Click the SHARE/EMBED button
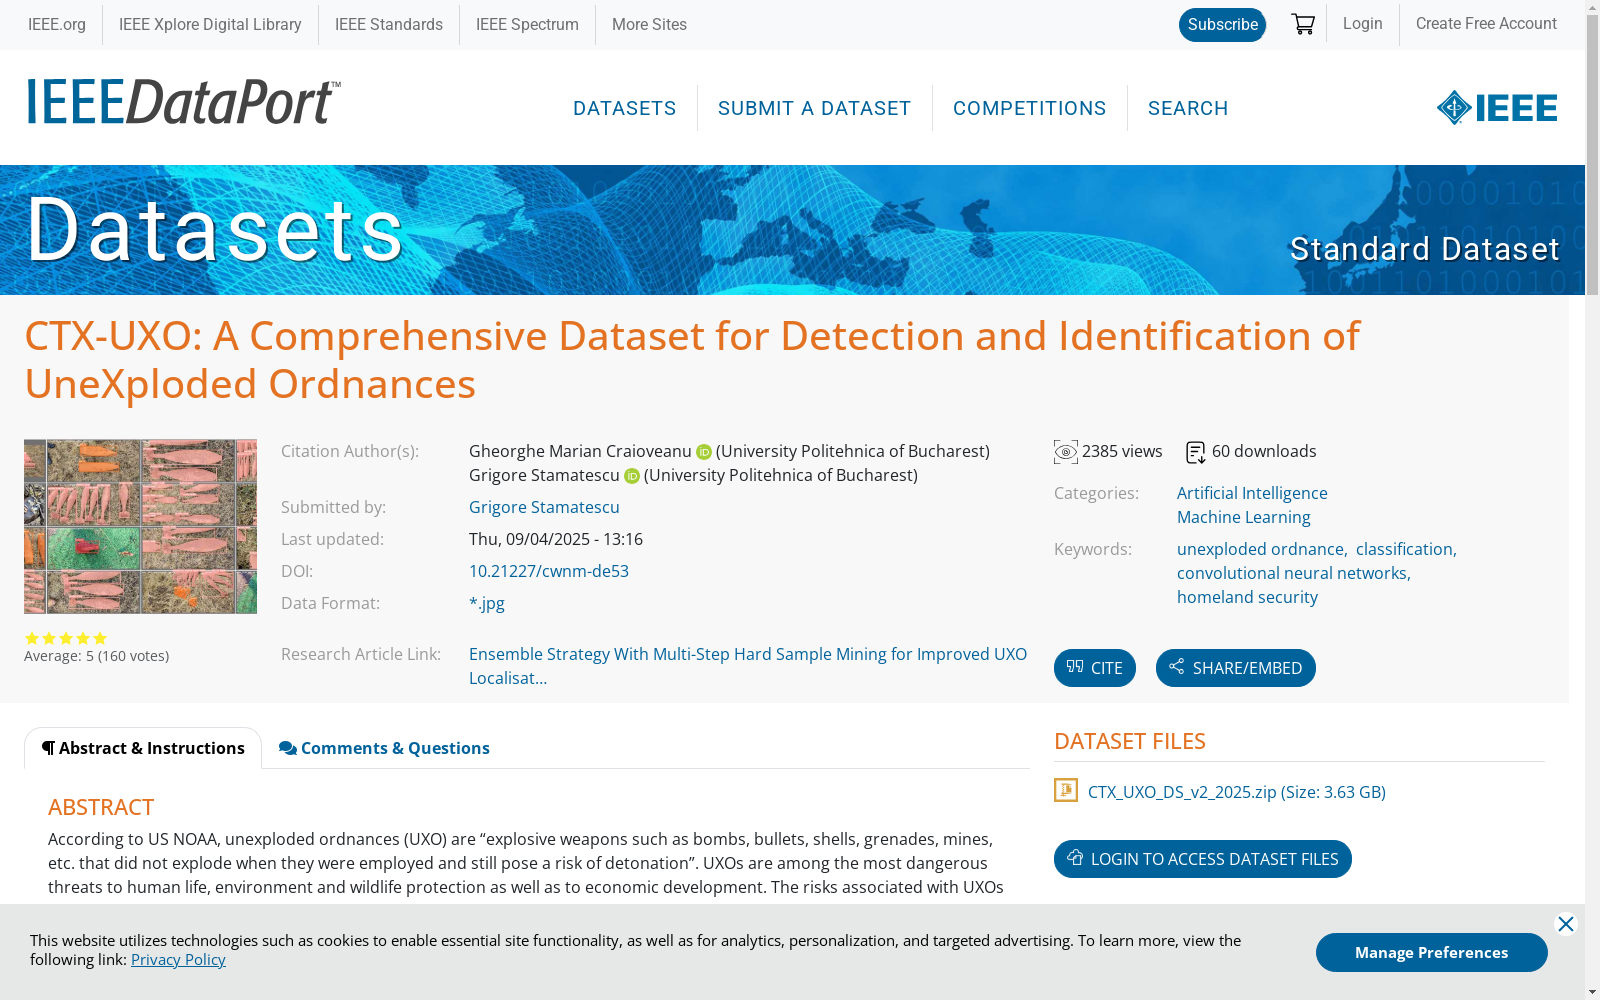1600x1000 pixels. coord(1236,668)
